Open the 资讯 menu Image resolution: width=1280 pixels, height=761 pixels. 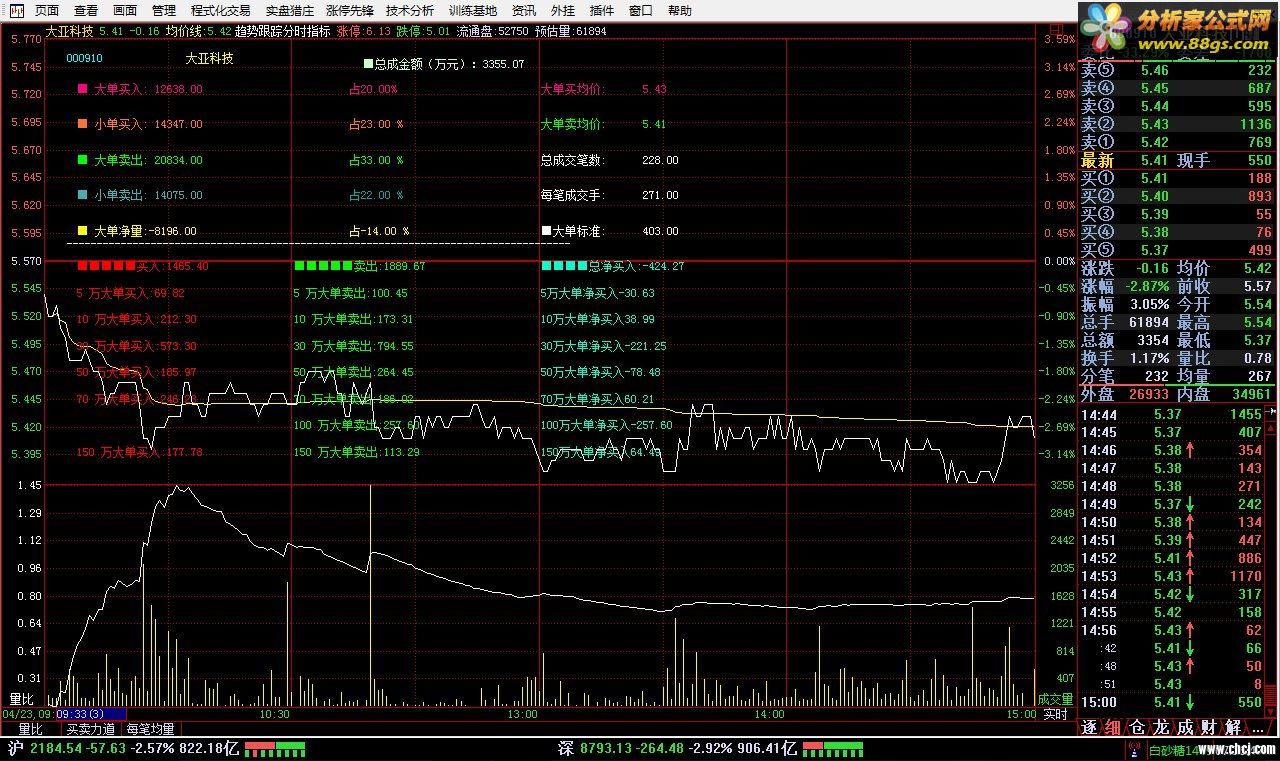pos(523,11)
